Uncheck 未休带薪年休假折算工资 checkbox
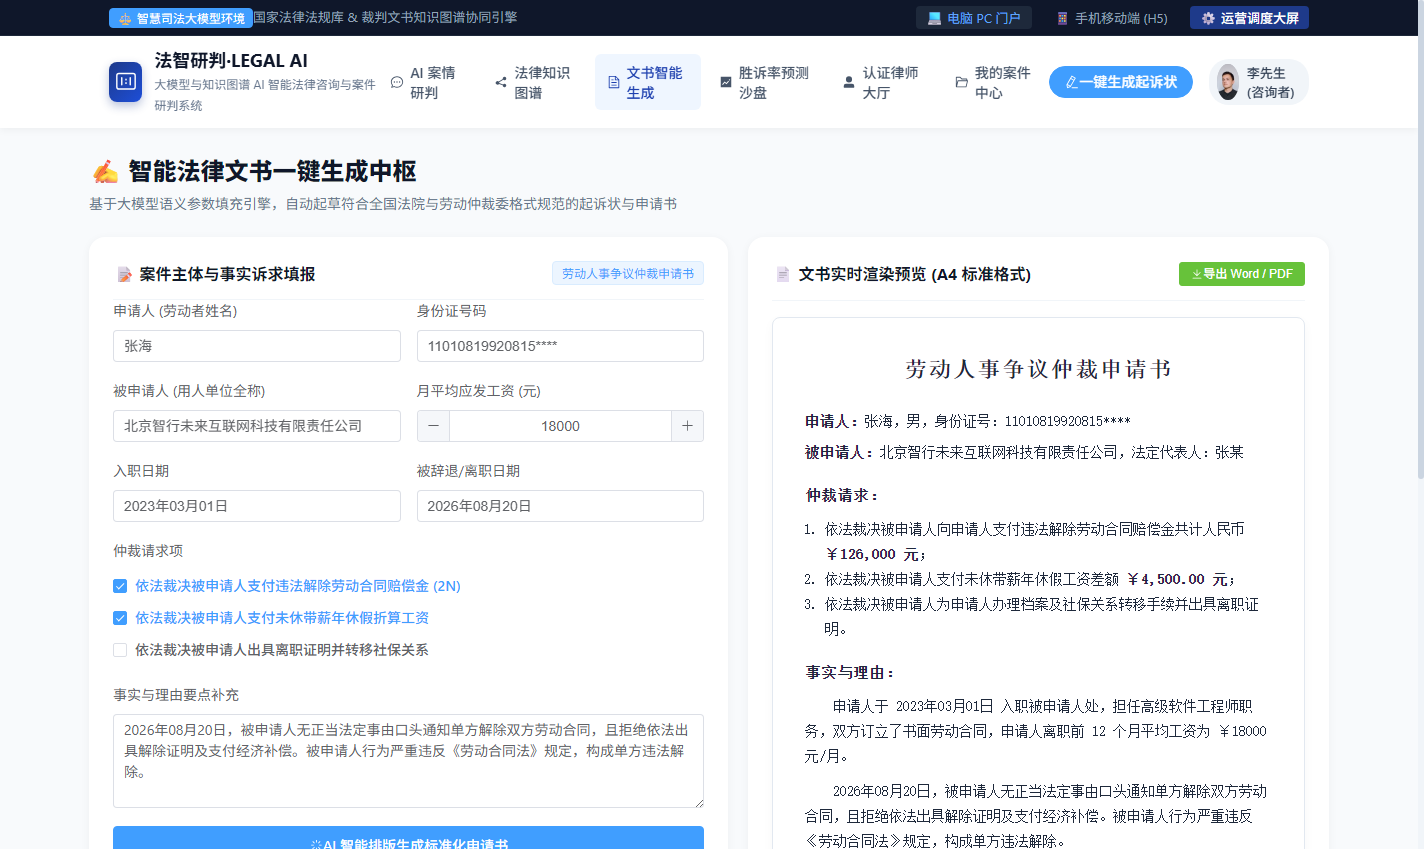This screenshot has width=1424, height=849. [x=120, y=618]
